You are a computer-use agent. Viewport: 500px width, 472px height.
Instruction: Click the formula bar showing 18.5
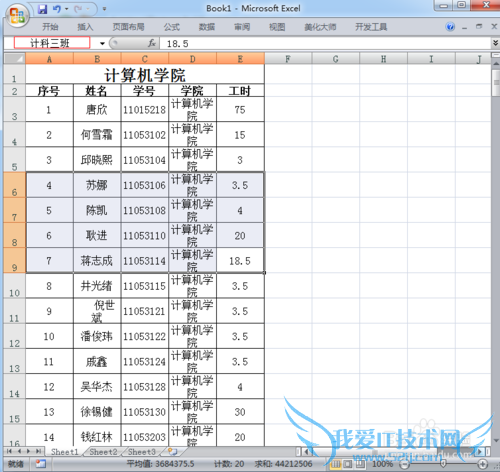pyautogui.click(x=325, y=44)
